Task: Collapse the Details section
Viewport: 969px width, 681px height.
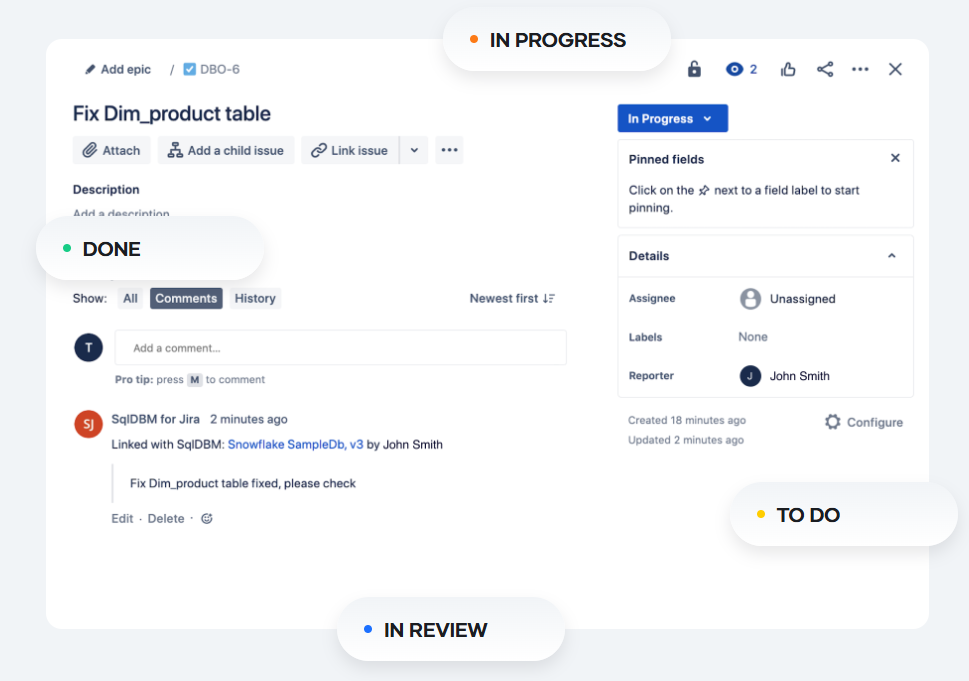Action: 892,256
